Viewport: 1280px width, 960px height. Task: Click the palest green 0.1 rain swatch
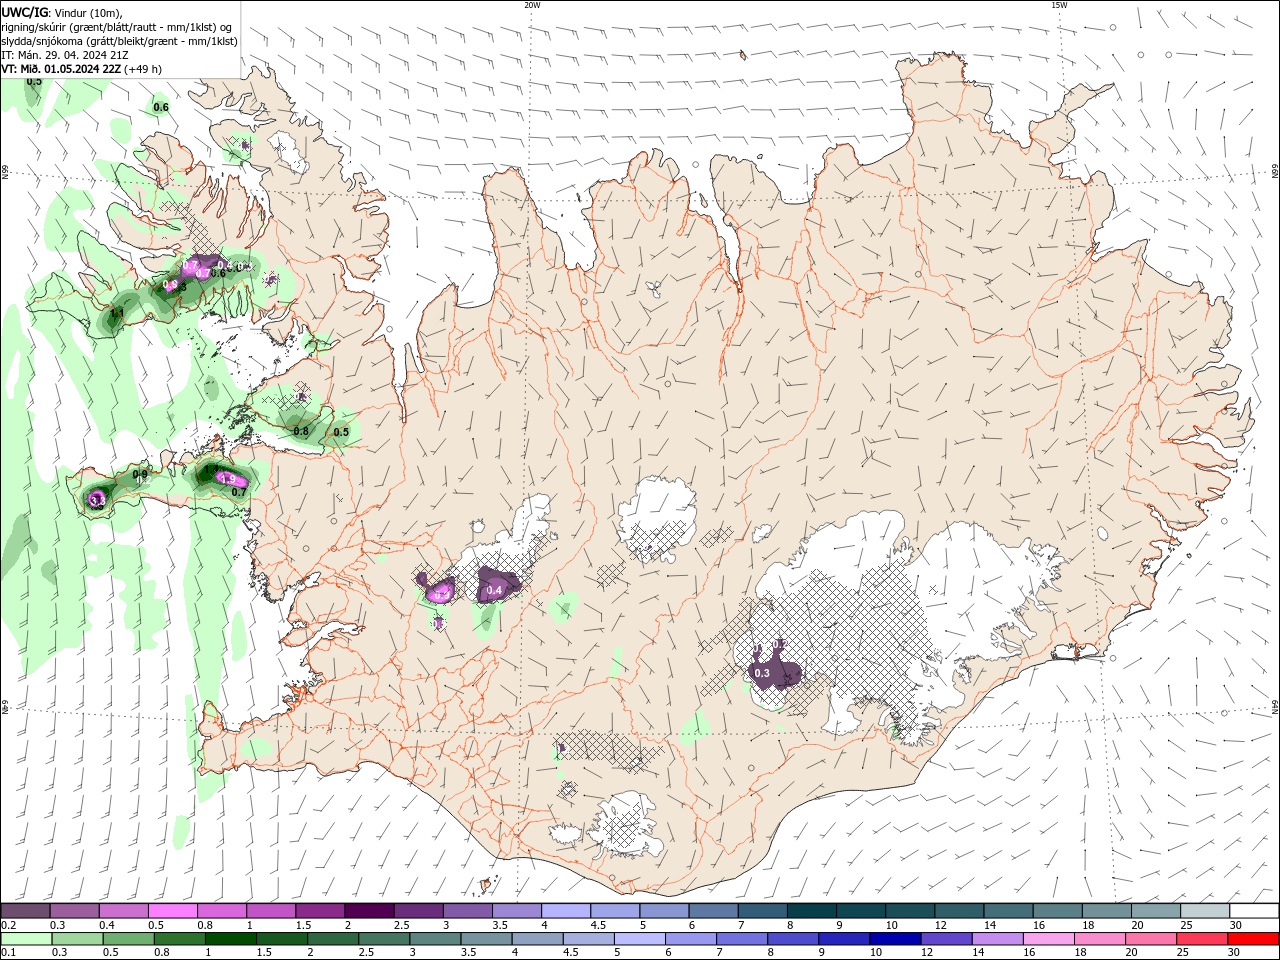click(26, 939)
